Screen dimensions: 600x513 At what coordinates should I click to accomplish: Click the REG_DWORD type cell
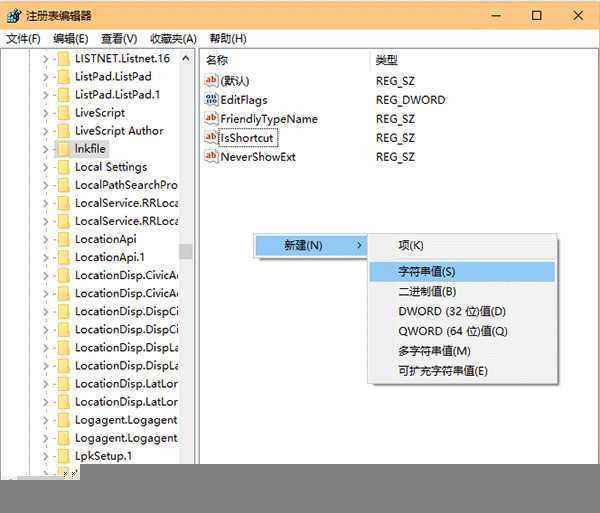click(x=411, y=100)
